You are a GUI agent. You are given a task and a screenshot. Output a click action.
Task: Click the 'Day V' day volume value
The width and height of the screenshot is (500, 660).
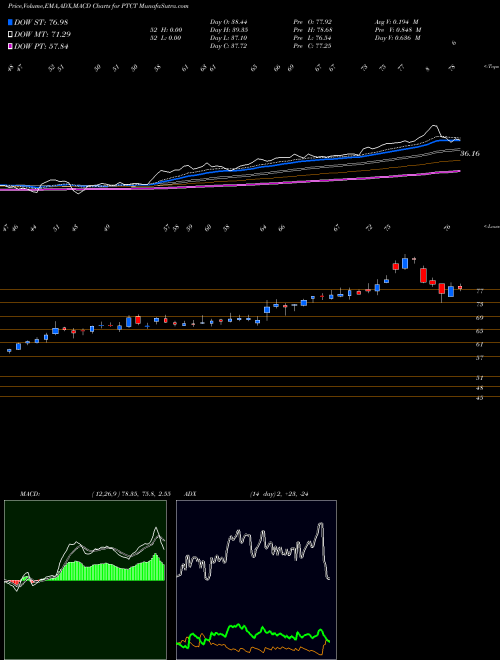click(399, 38)
